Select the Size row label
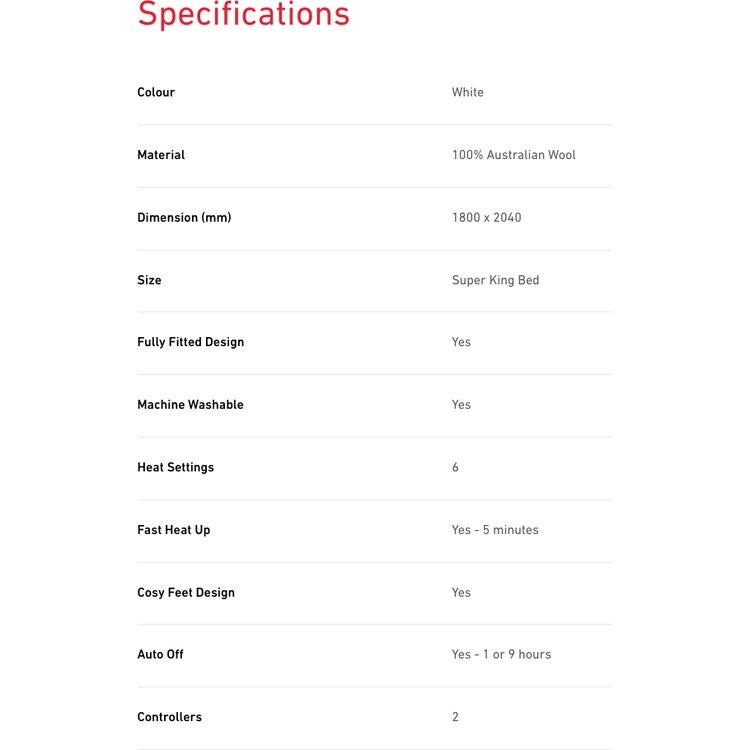 [x=149, y=280]
